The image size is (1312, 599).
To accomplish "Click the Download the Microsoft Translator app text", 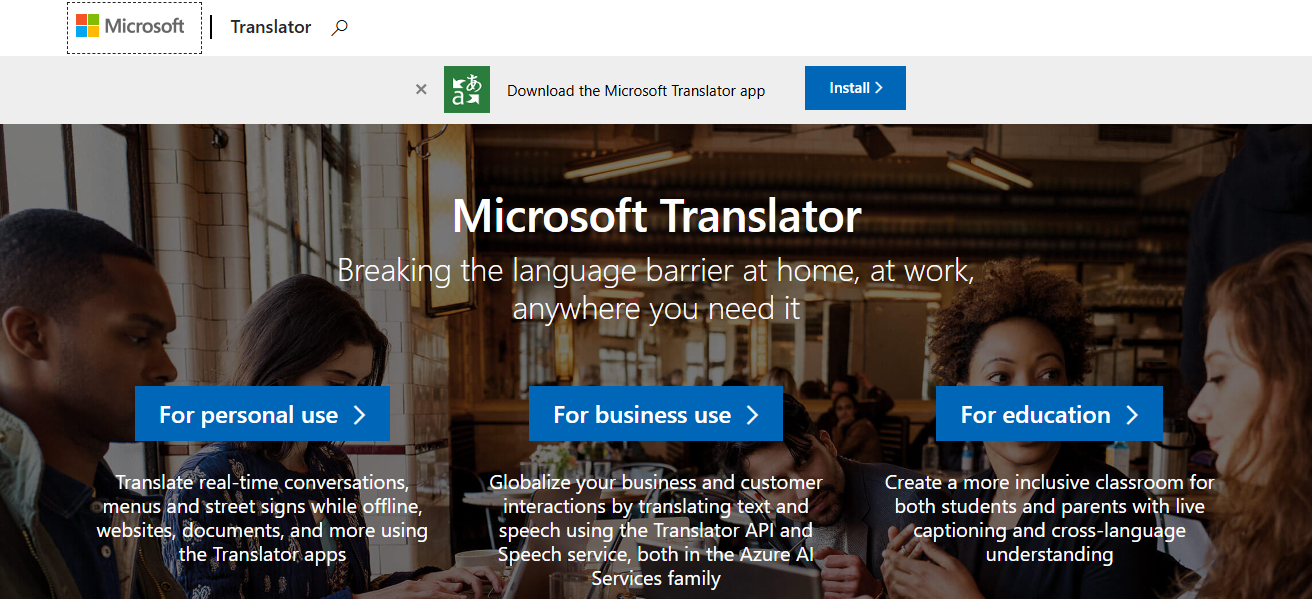I will 636,90.
